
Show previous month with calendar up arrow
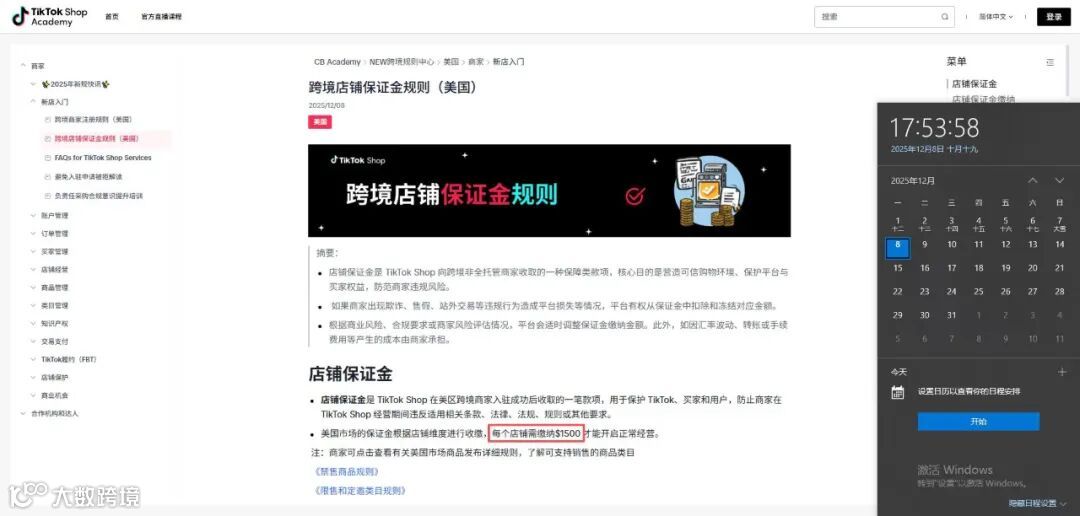[1032, 180]
